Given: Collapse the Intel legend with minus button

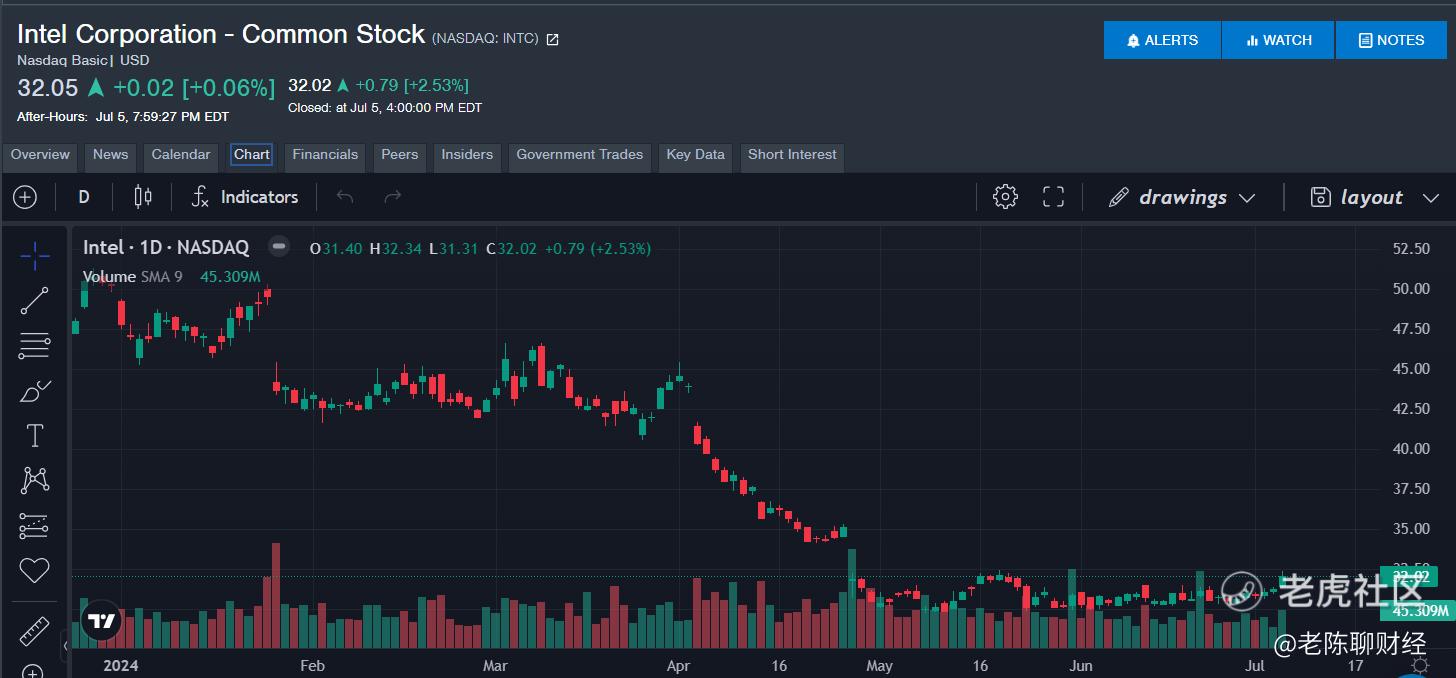Looking at the screenshot, I should pyautogui.click(x=279, y=246).
